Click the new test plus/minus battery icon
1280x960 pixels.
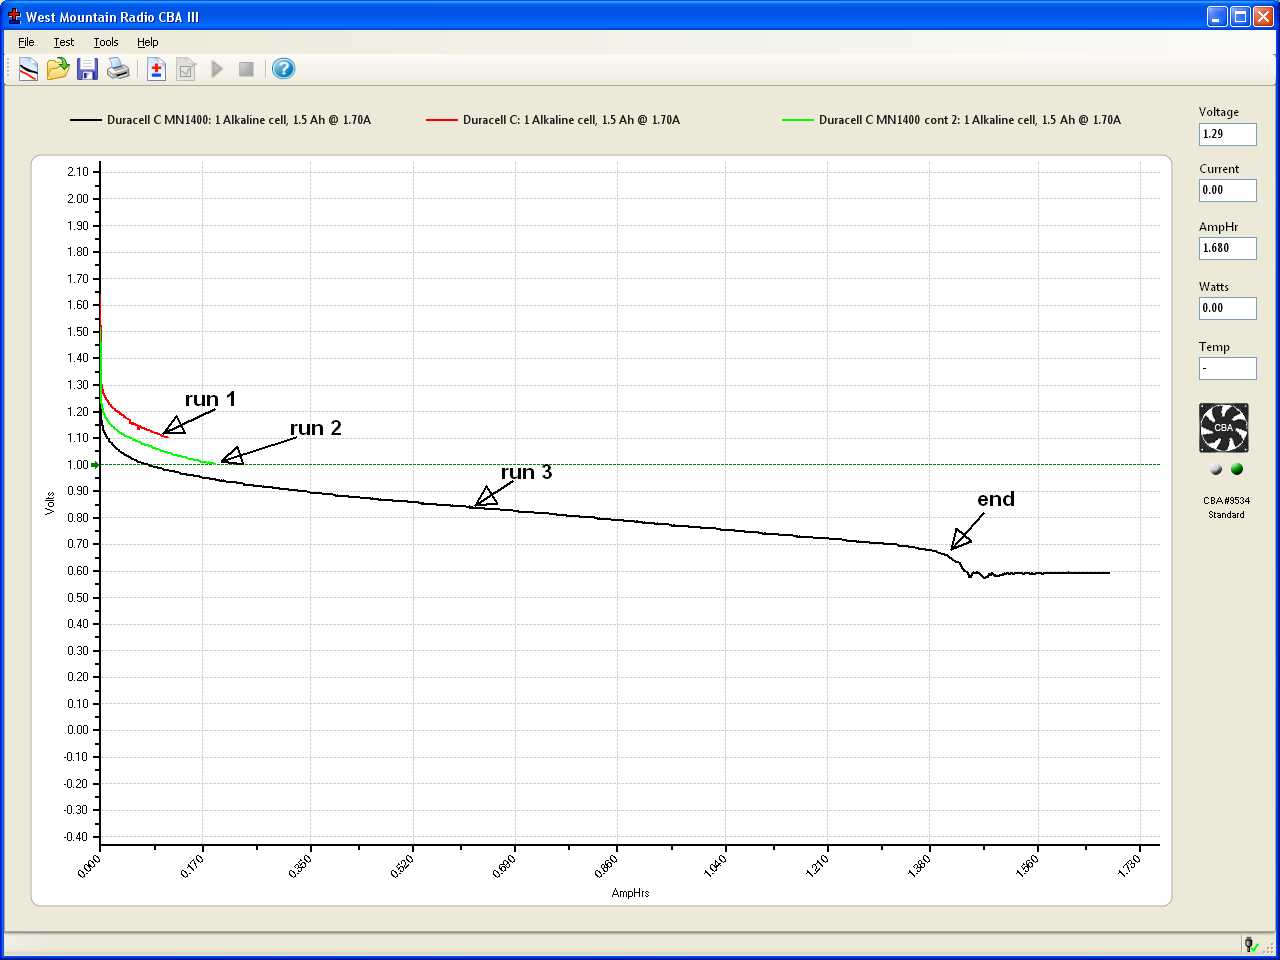[156, 69]
